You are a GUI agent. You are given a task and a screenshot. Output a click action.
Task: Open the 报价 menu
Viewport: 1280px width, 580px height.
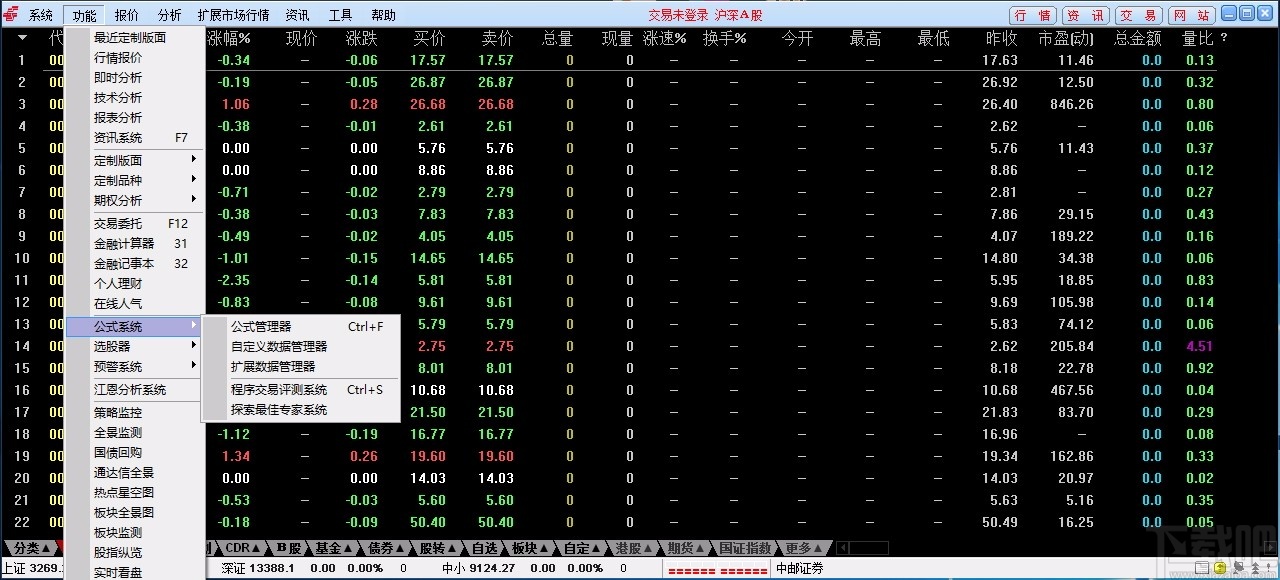[x=125, y=15]
